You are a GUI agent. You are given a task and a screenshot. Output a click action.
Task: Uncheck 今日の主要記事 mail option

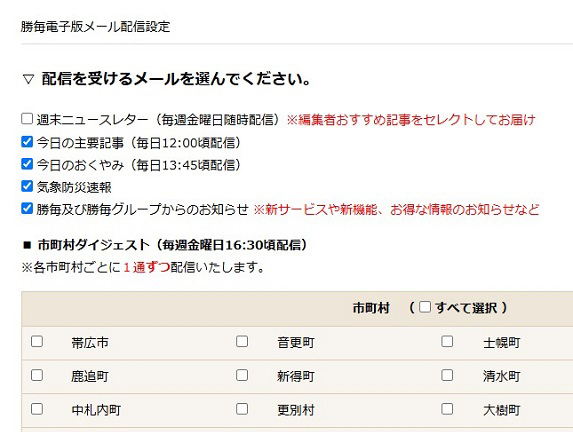[27, 141]
